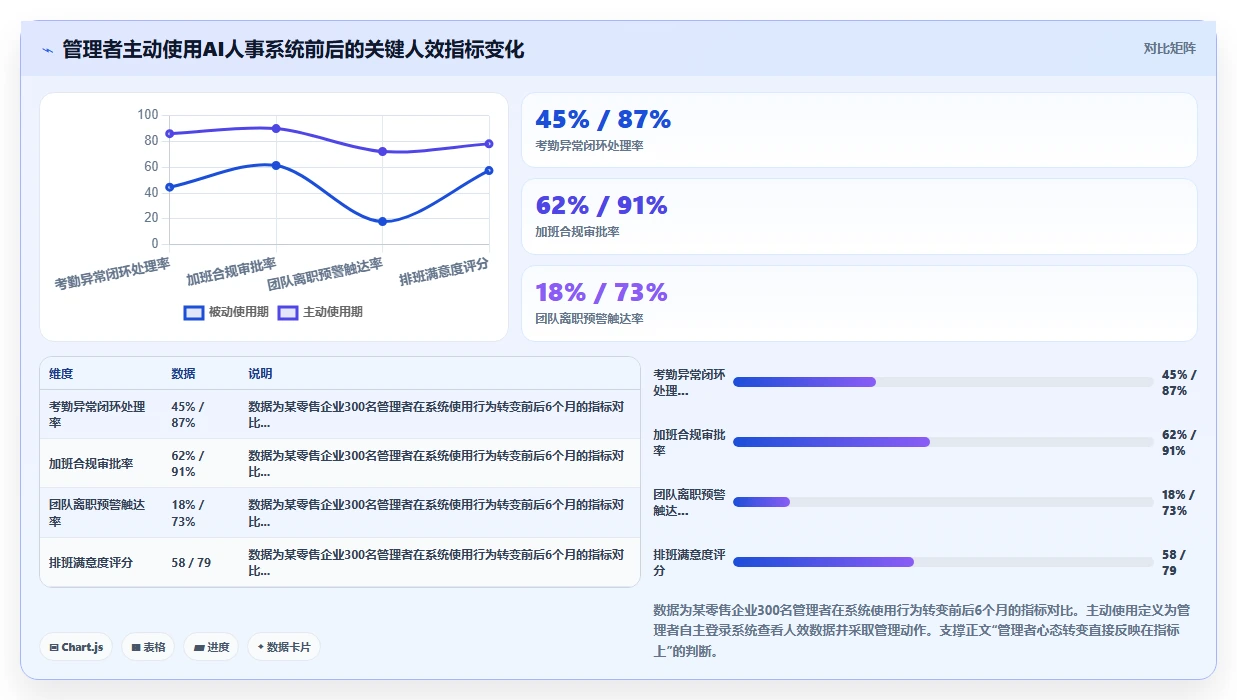Image resolution: width=1237 pixels, height=700 pixels.
Task: Click purple data point at 加班合规审批率 on chart
Action: click(x=276, y=128)
